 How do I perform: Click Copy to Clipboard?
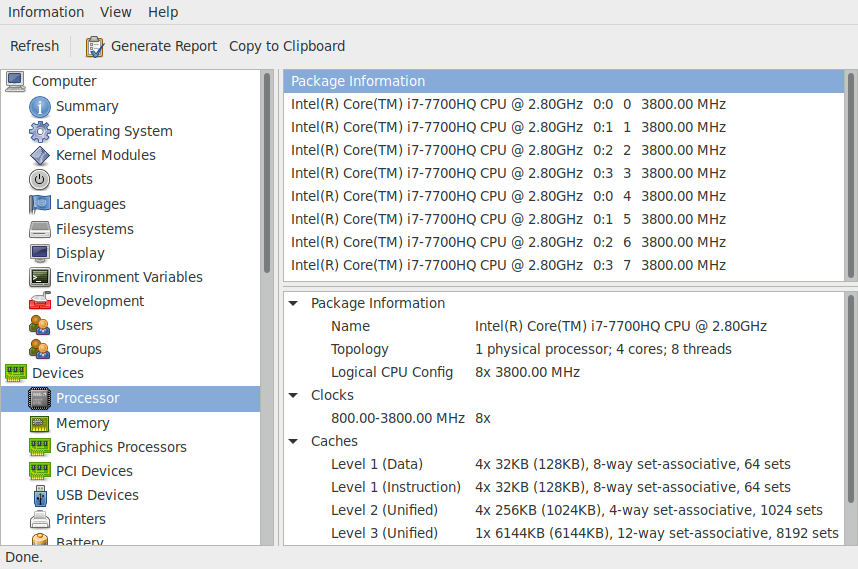coord(287,46)
